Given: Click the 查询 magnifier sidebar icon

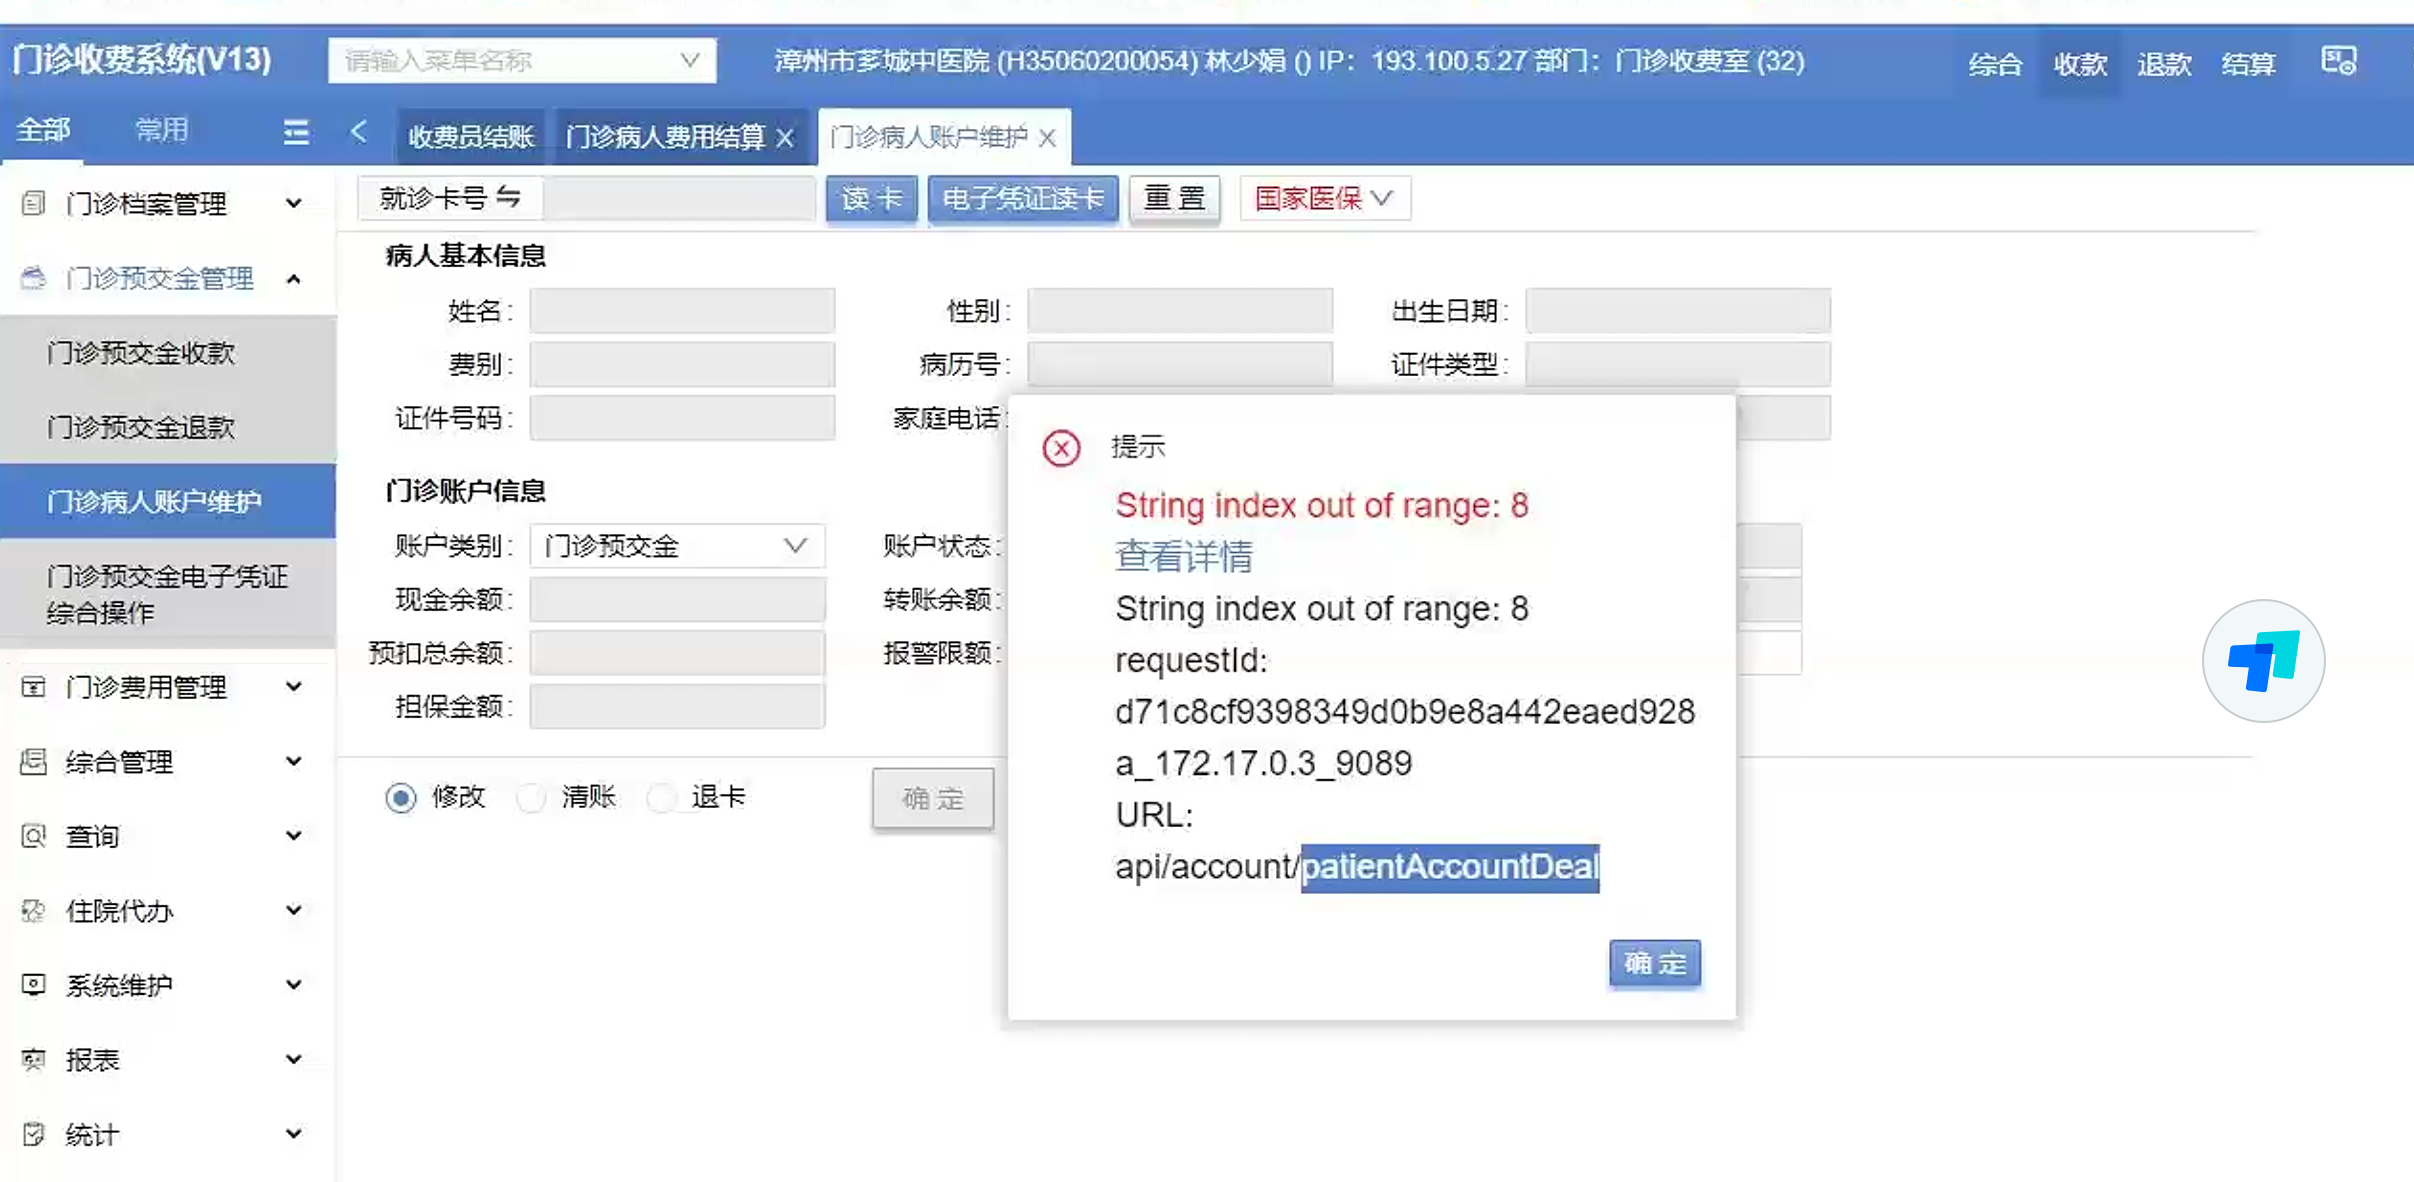Looking at the screenshot, I should pos(33,836).
